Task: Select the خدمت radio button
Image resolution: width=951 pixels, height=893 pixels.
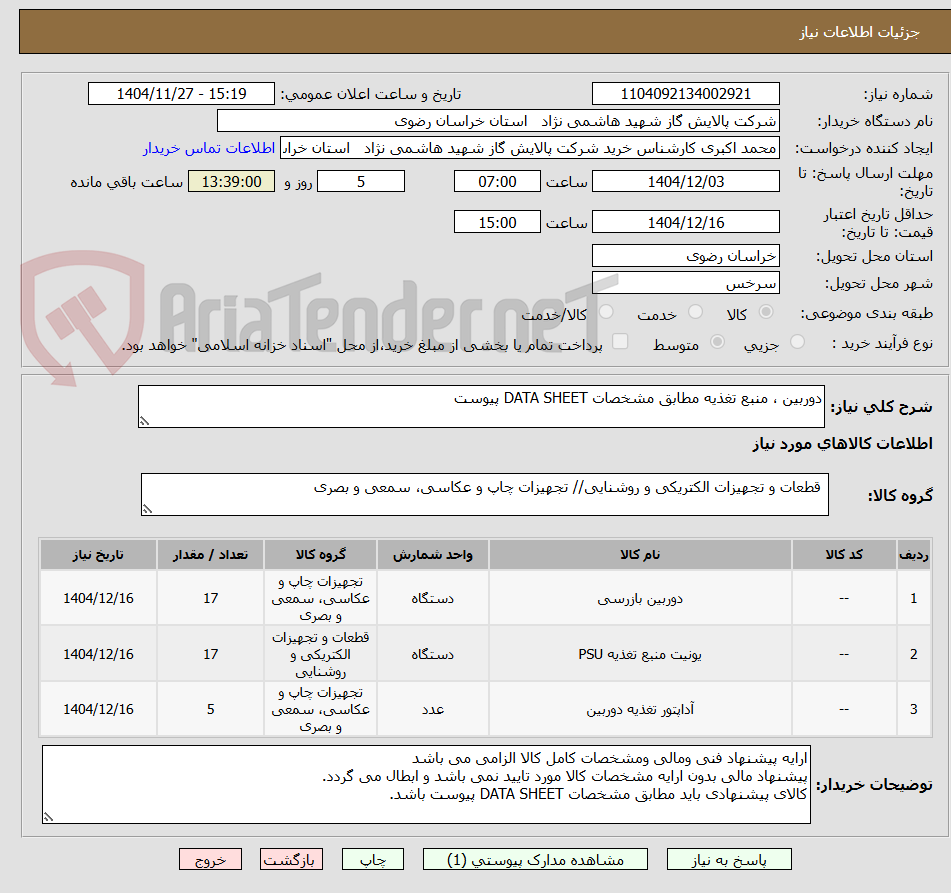Action: (x=696, y=312)
